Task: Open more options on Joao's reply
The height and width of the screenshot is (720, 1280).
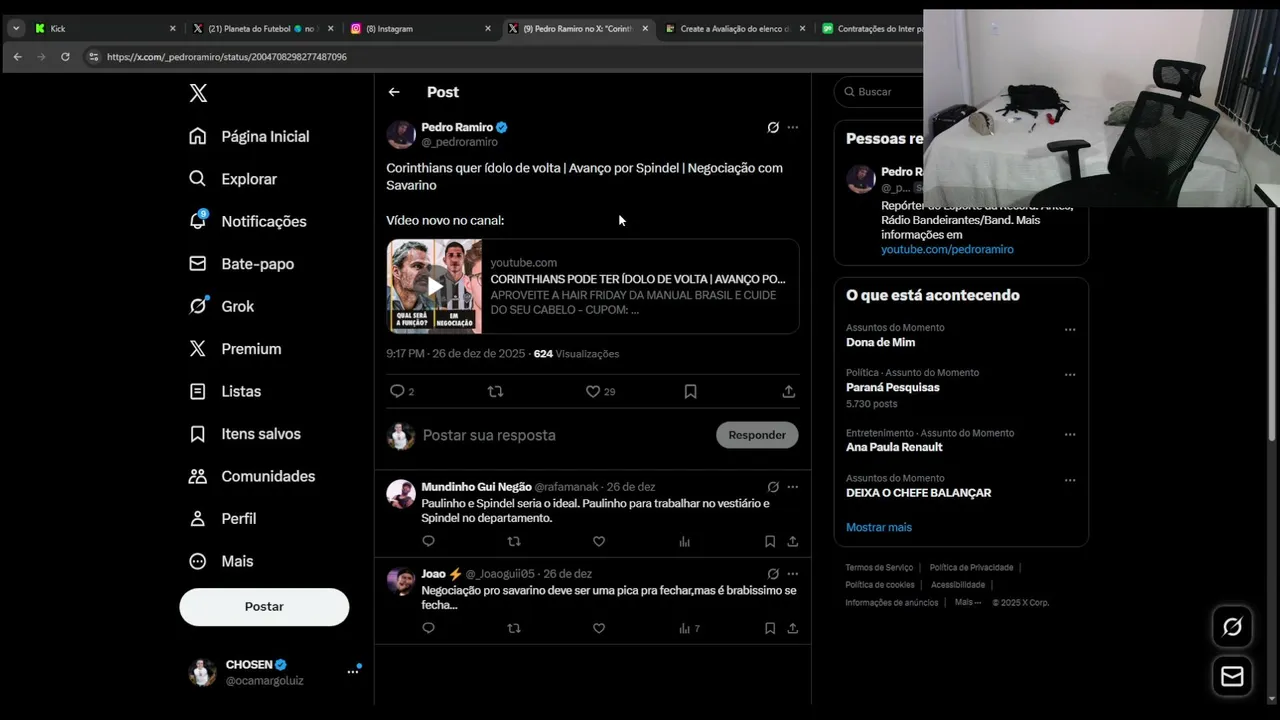Action: [793, 574]
